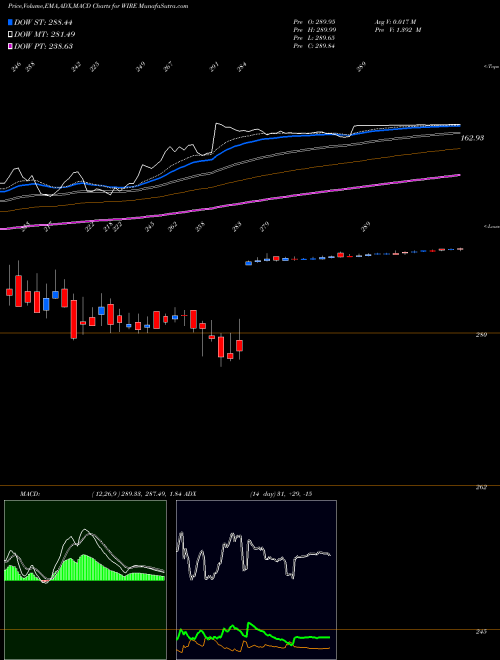
Task: Click the white DOW MT legend swatch
Action: click(x=11, y=35)
